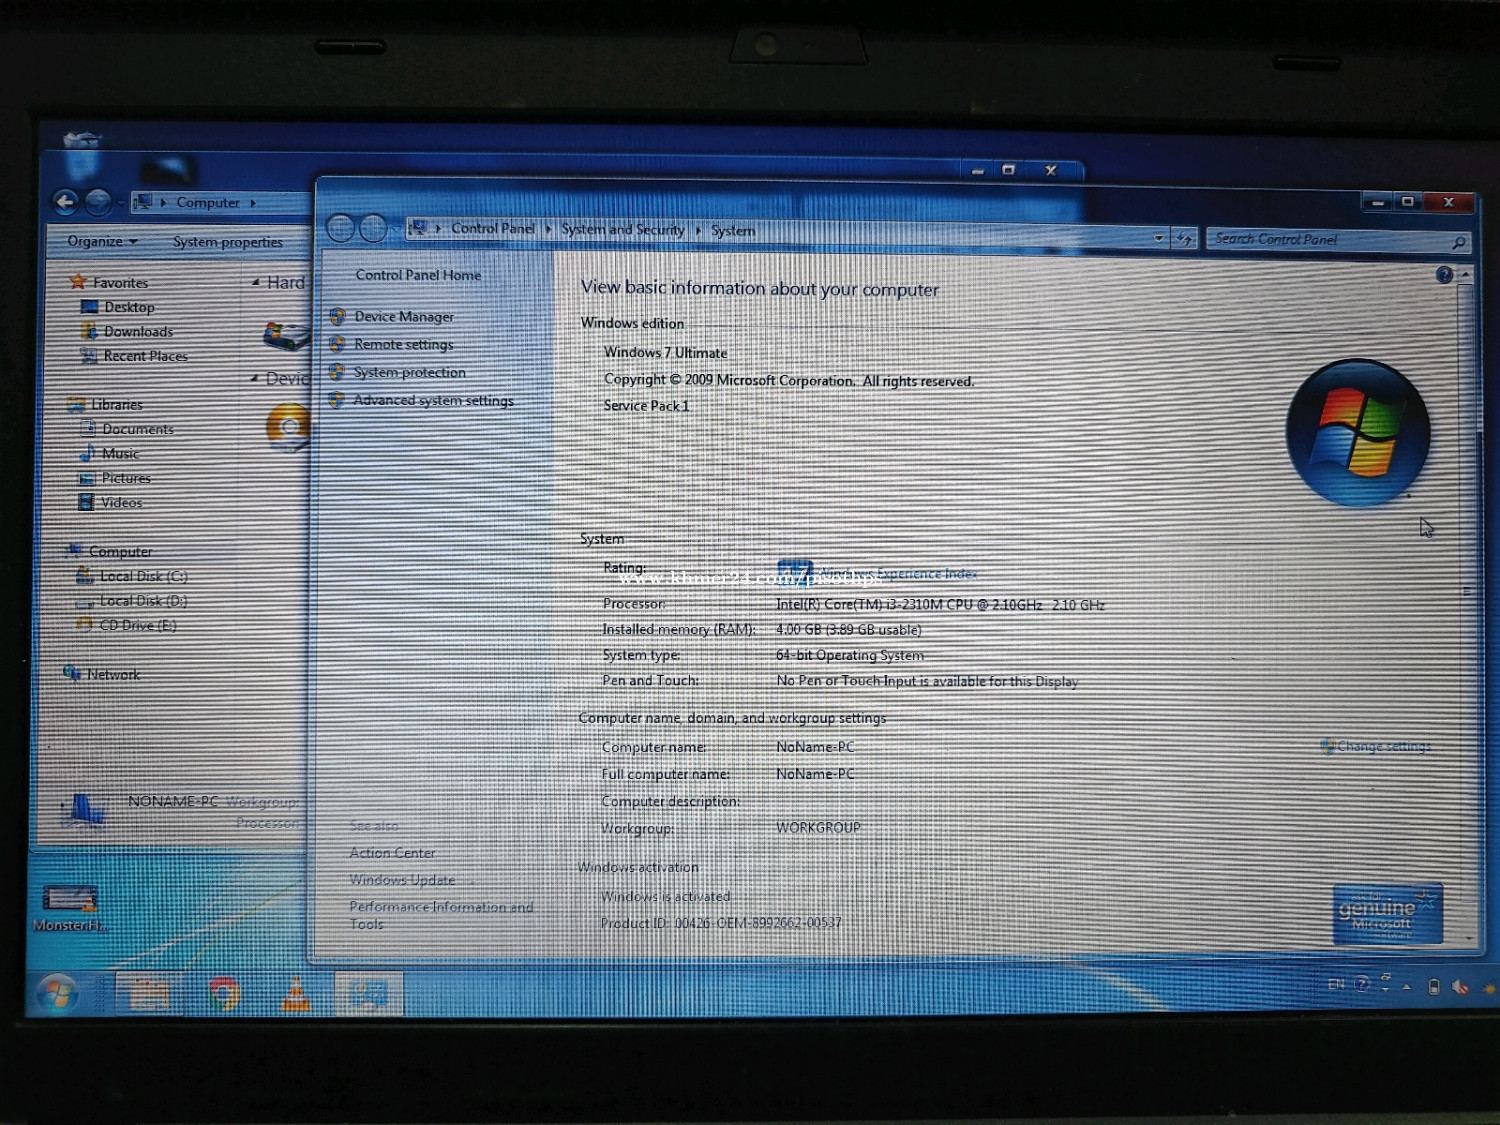
Task: Select Local Disk (D:) in tree
Action: [143, 601]
